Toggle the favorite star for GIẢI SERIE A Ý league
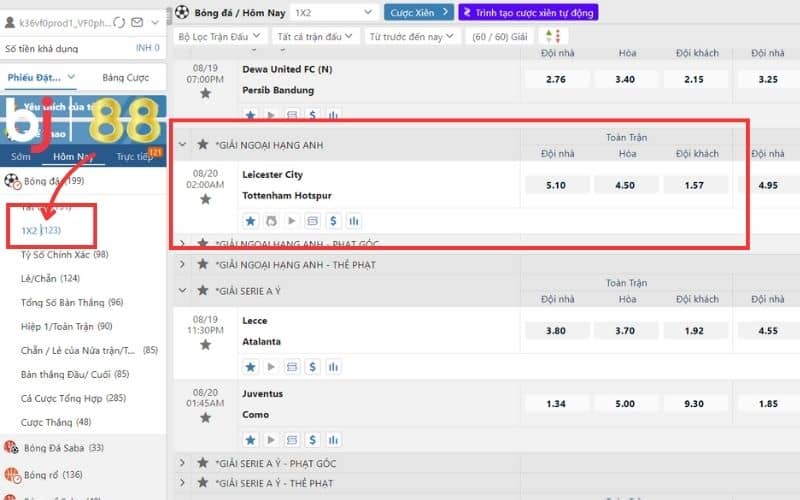 pyautogui.click(x=203, y=290)
